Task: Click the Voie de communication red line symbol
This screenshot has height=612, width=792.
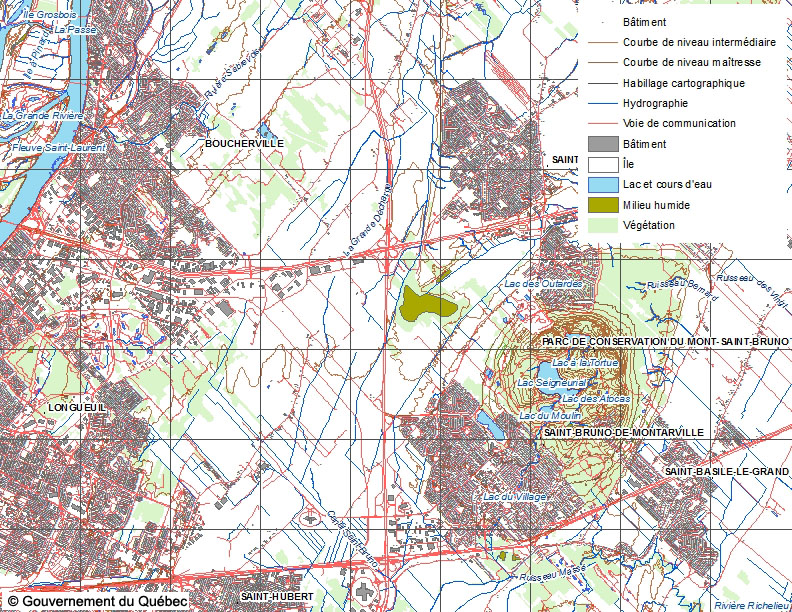Action: click(x=603, y=123)
